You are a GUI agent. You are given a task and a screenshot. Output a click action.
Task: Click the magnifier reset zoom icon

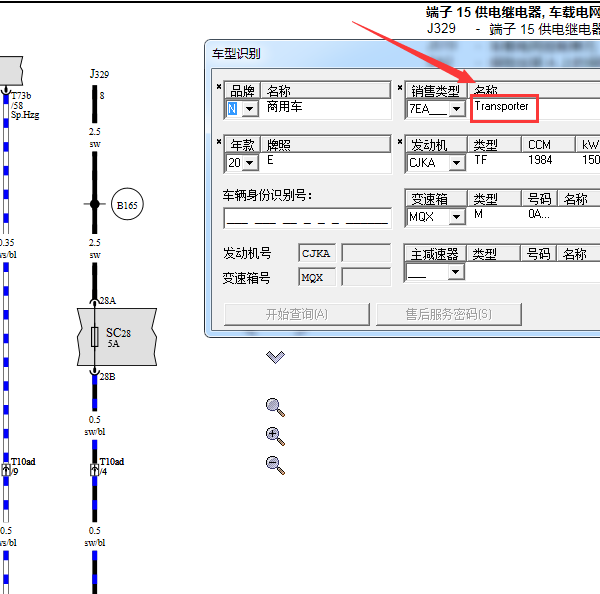(275, 407)
